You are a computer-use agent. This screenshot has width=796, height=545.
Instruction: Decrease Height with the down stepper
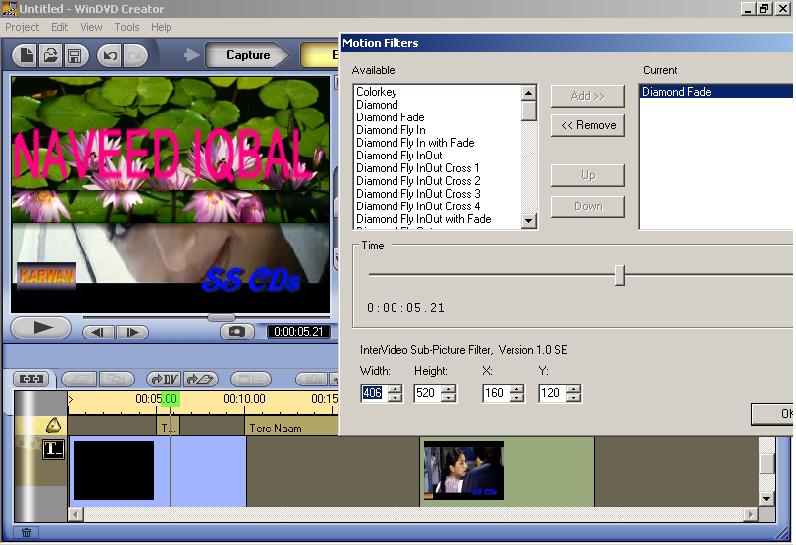point(448,398)
